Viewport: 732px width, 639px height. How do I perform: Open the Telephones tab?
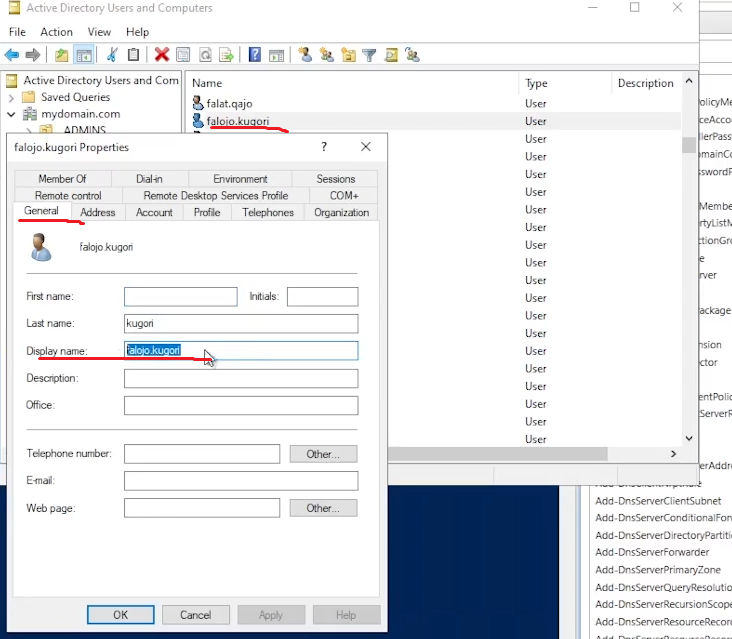click(x=268, y=212)
